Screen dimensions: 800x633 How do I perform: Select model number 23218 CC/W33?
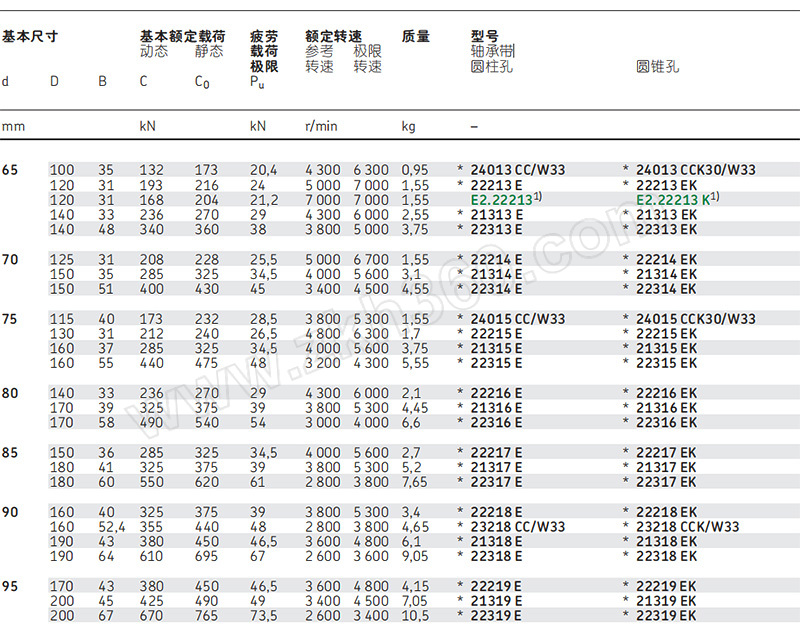518,527
